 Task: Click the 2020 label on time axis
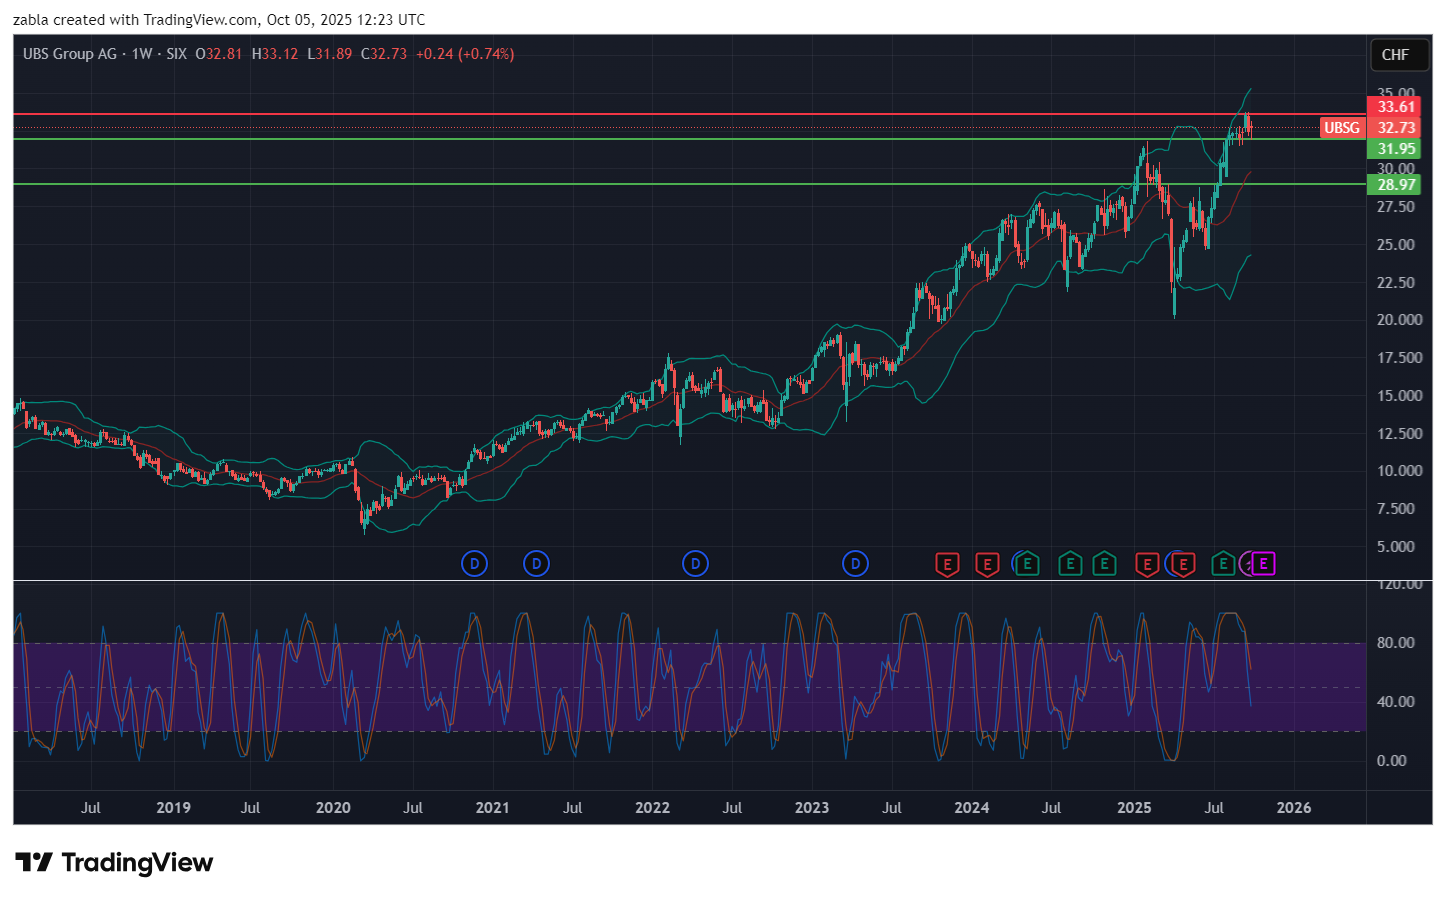pos(333,808)
